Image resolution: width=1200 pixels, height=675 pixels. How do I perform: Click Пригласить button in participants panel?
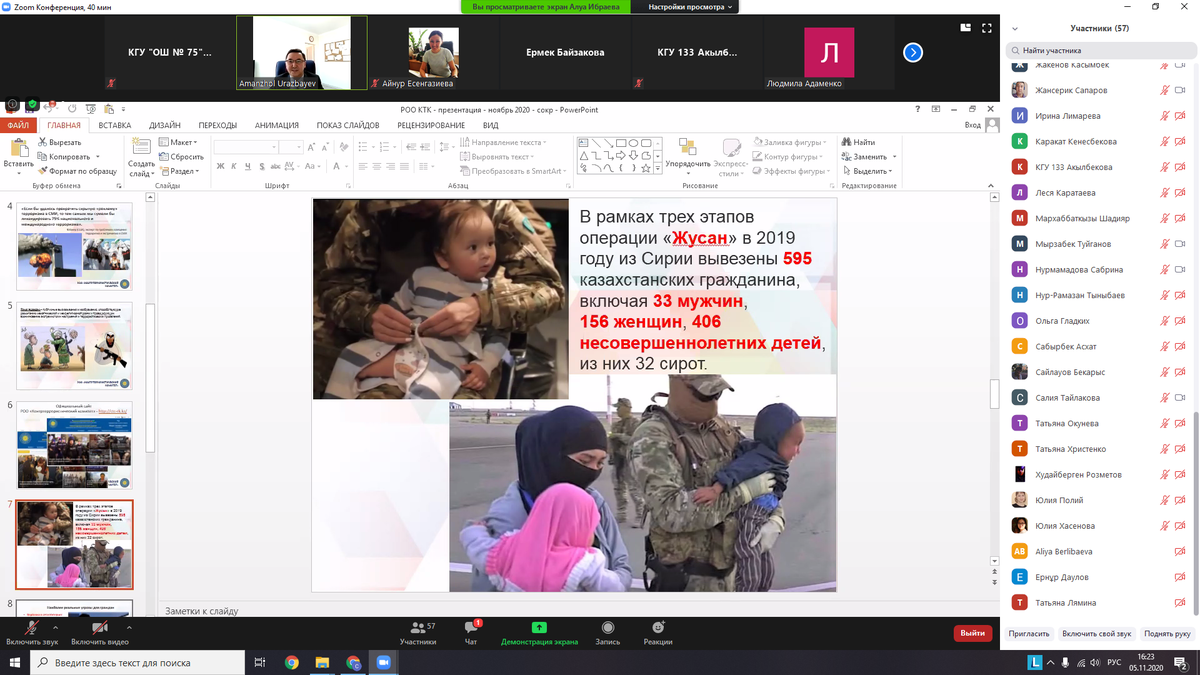point(1029,633)
